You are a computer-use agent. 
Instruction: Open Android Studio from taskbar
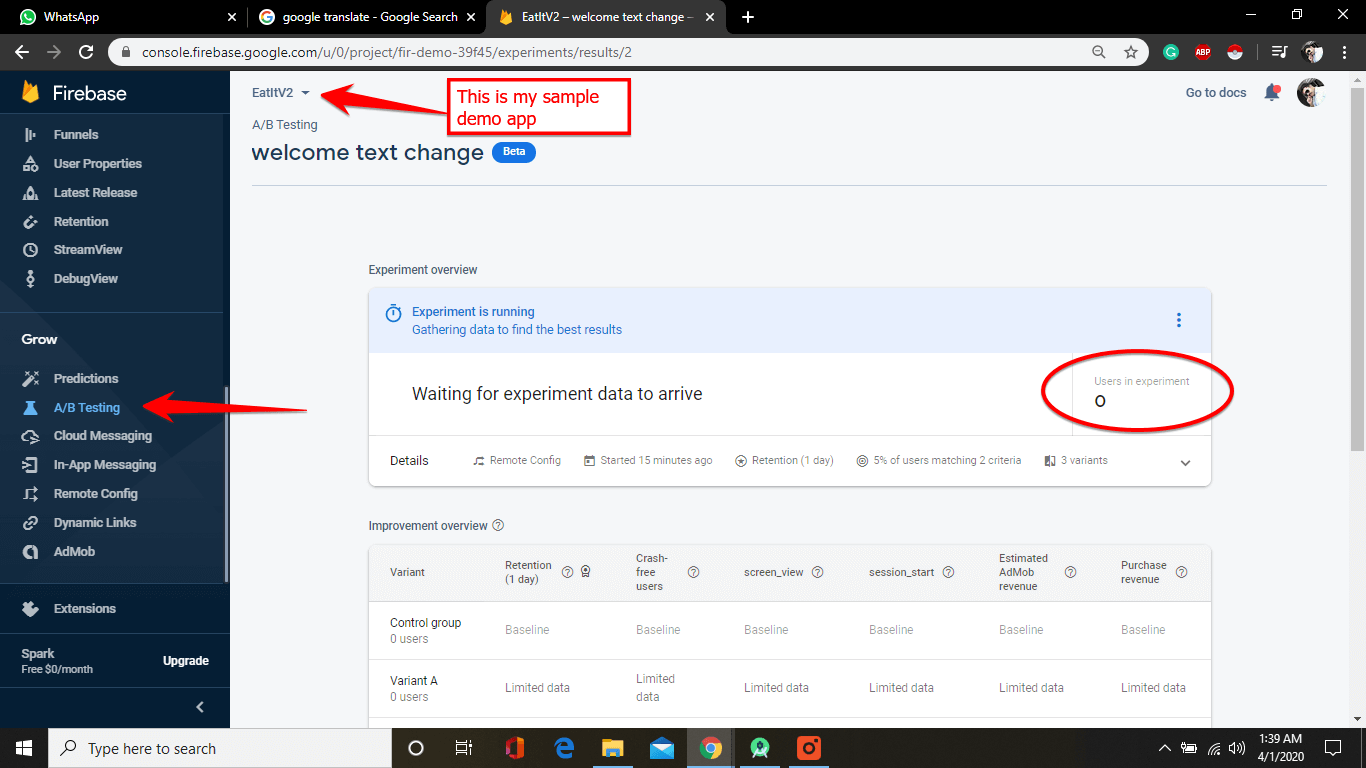click(760, 748)
